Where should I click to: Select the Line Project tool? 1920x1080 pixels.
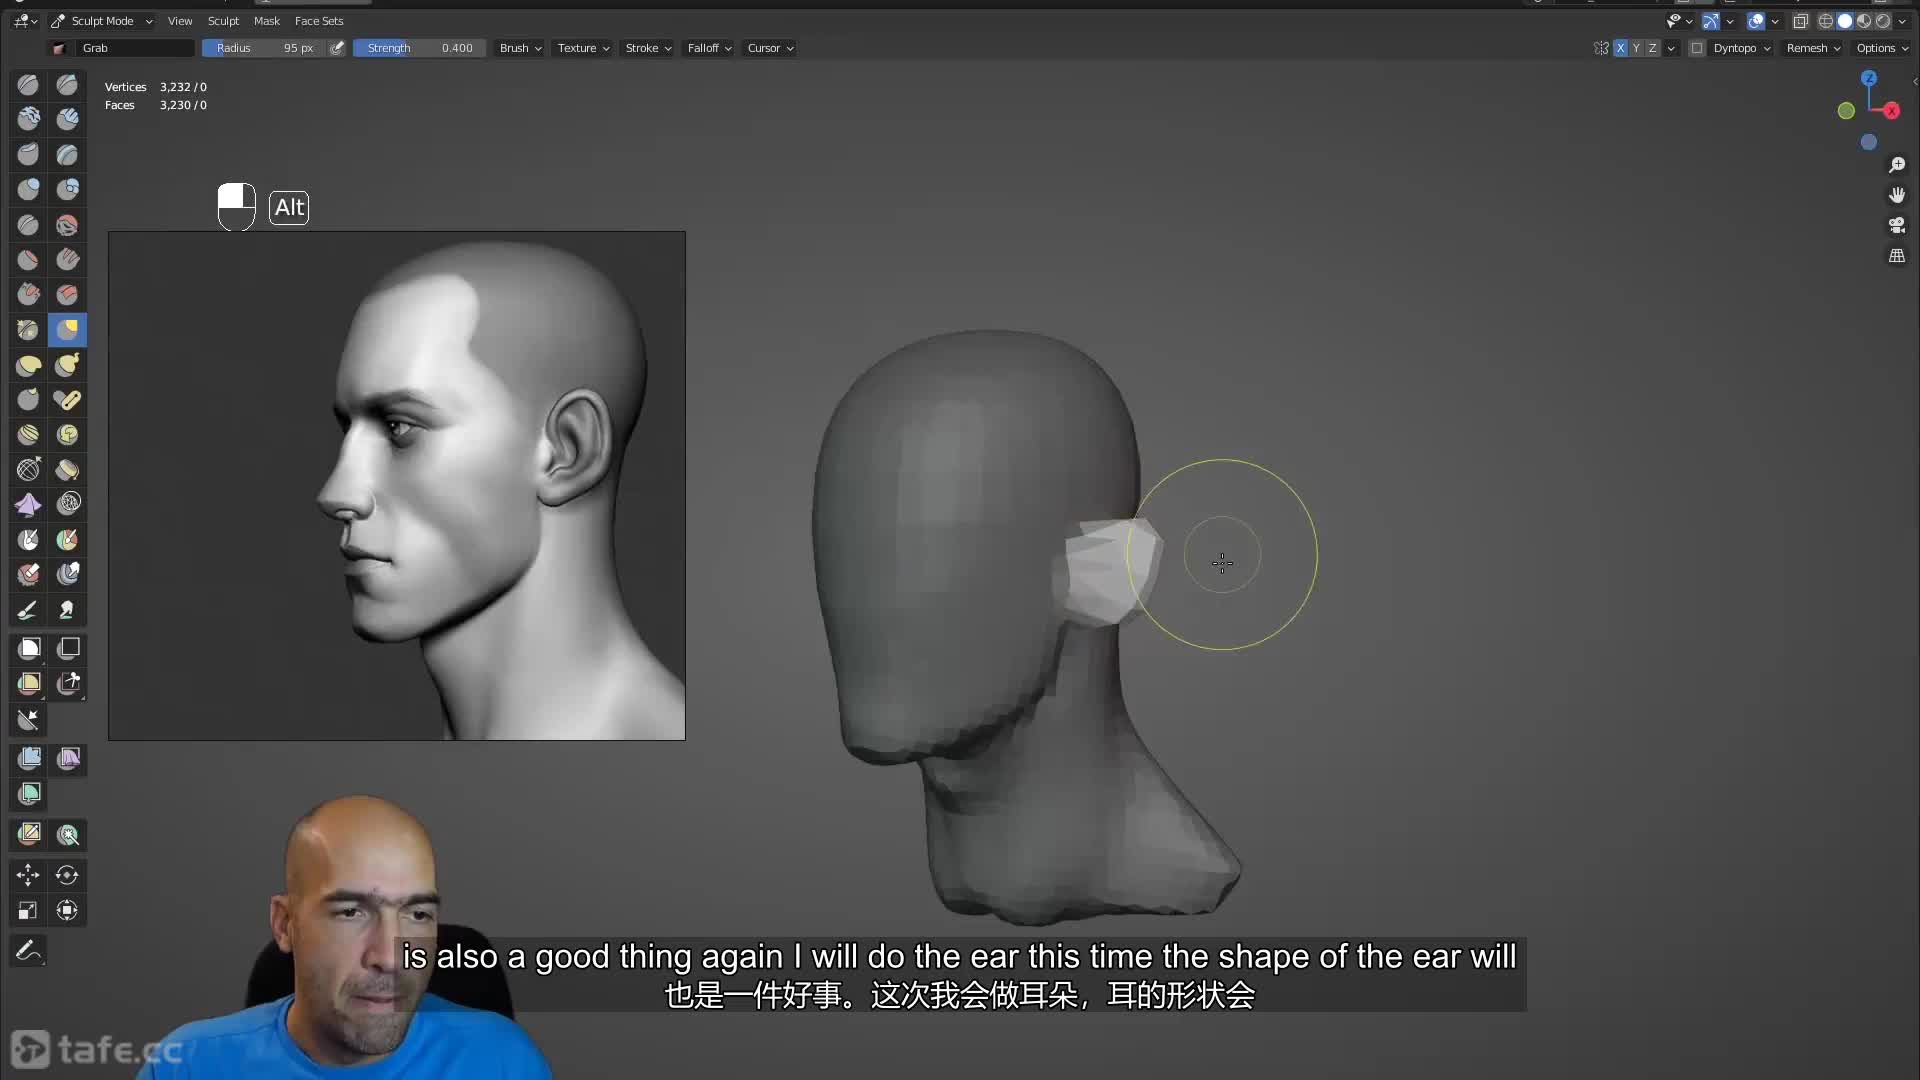[28, 718]
